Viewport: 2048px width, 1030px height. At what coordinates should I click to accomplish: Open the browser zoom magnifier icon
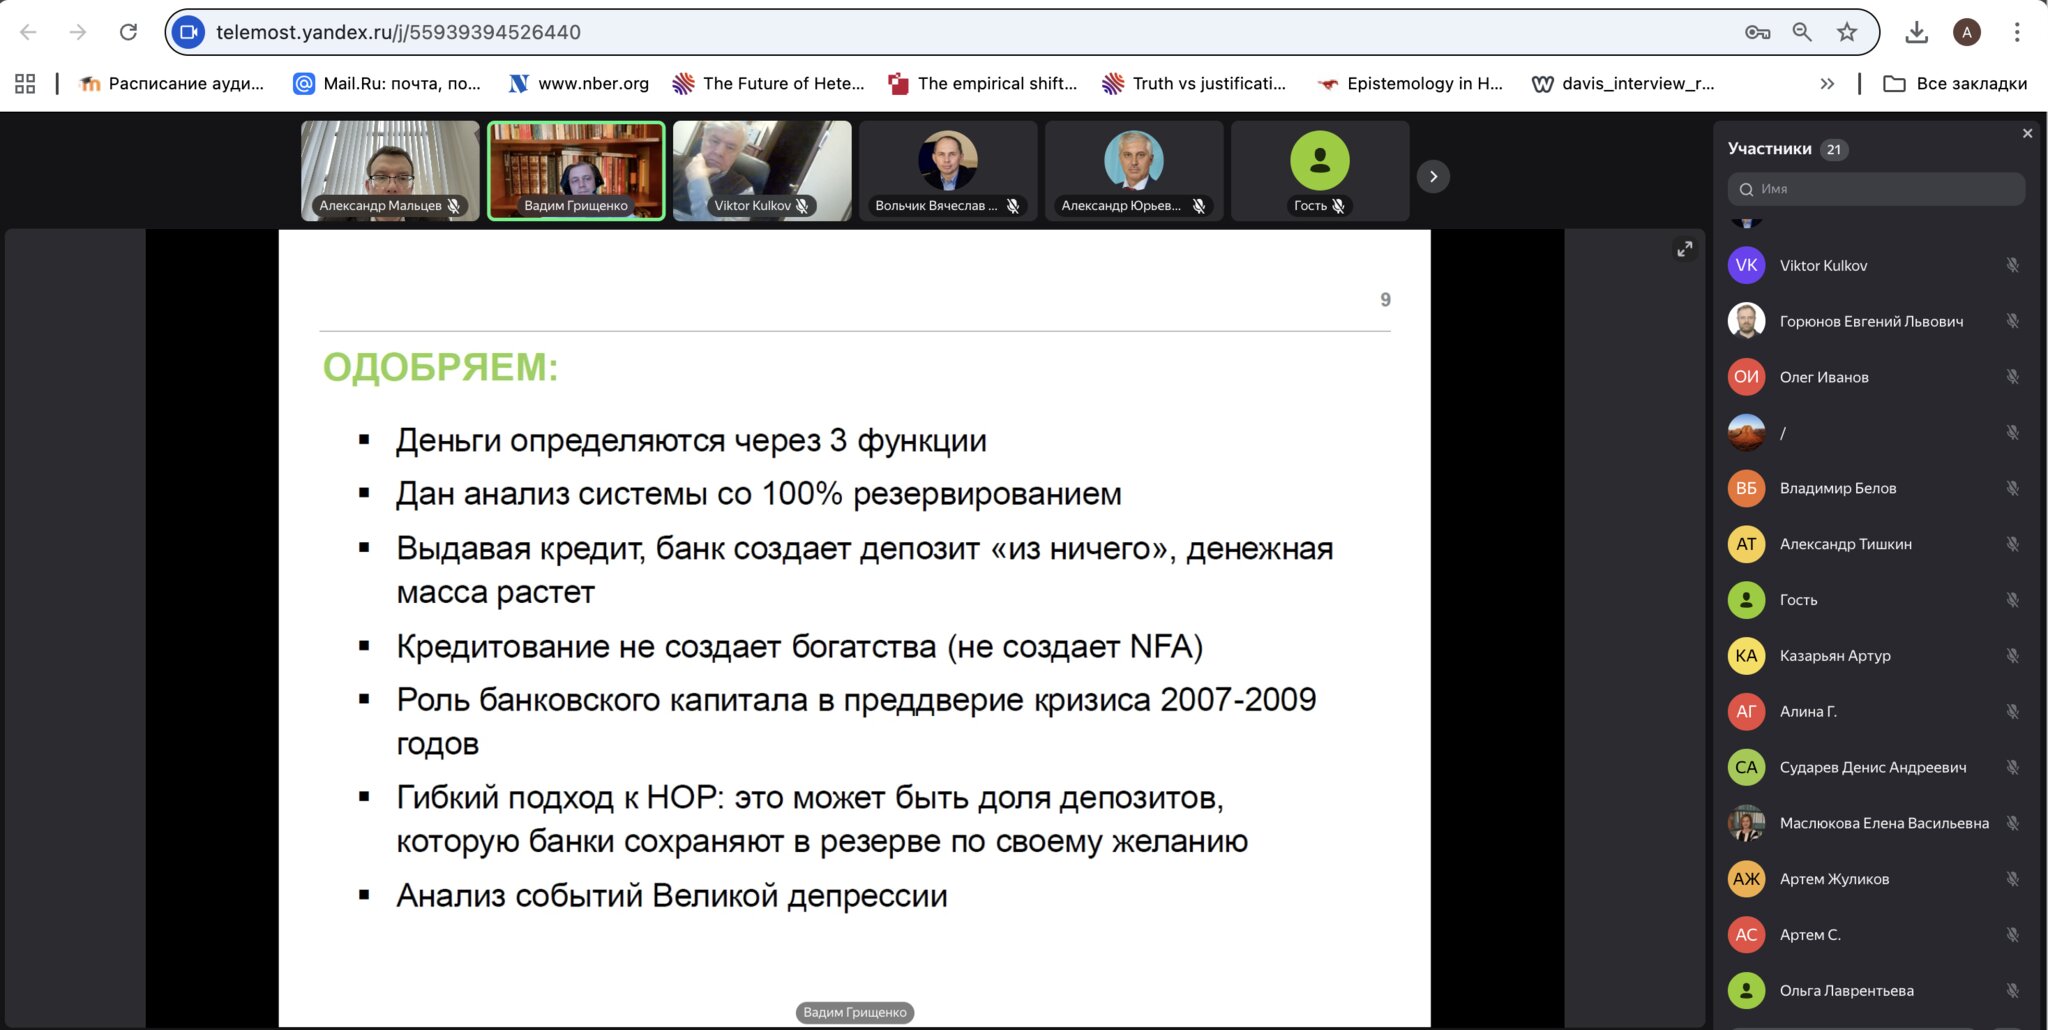[1802, 32]
